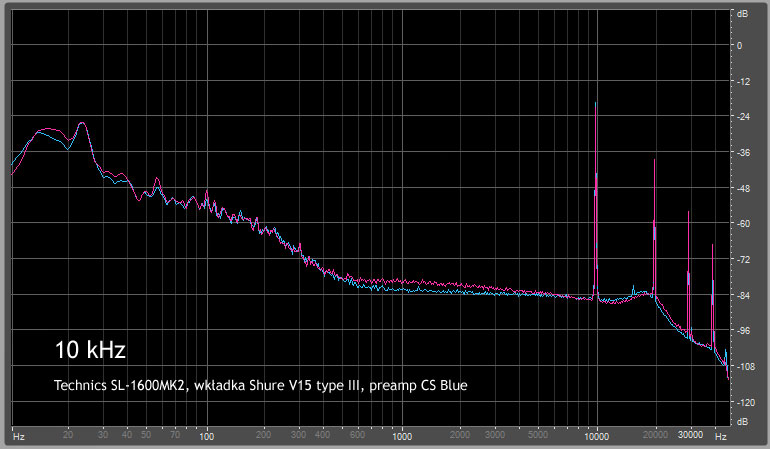This screenshot has height=449, width=770.
Task: Click the -60 dB scale label
Action: pos(743,224)
